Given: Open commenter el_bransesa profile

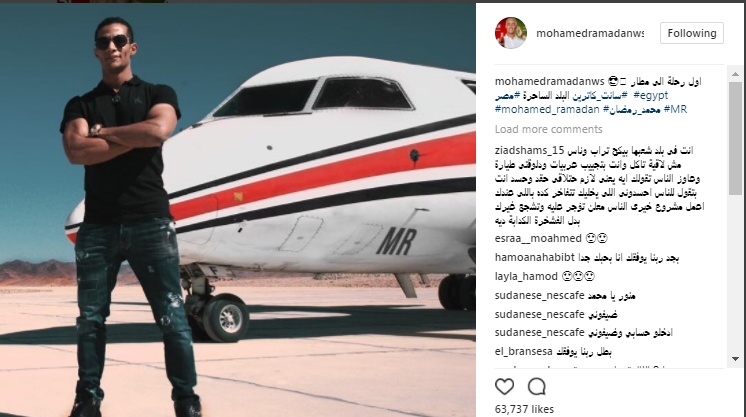Looking at the screenshot, I should pyautogui.click(x=524, y=352).
